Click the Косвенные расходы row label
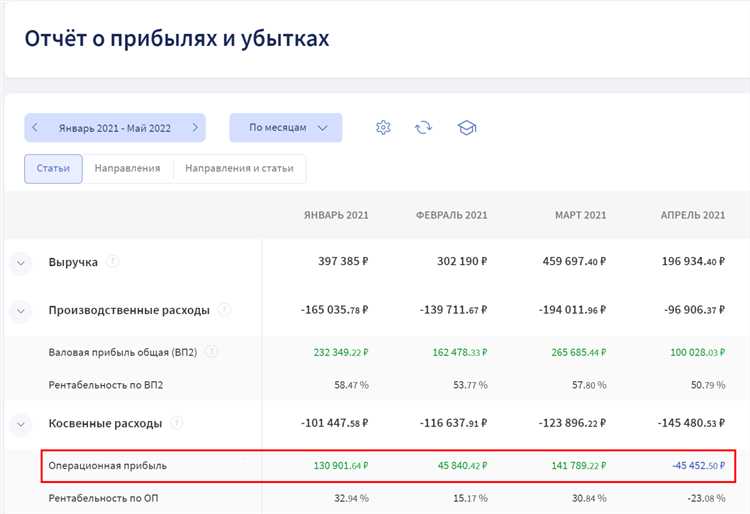The height and width of the screenshot is (514, 750). [x=105, y=424]
